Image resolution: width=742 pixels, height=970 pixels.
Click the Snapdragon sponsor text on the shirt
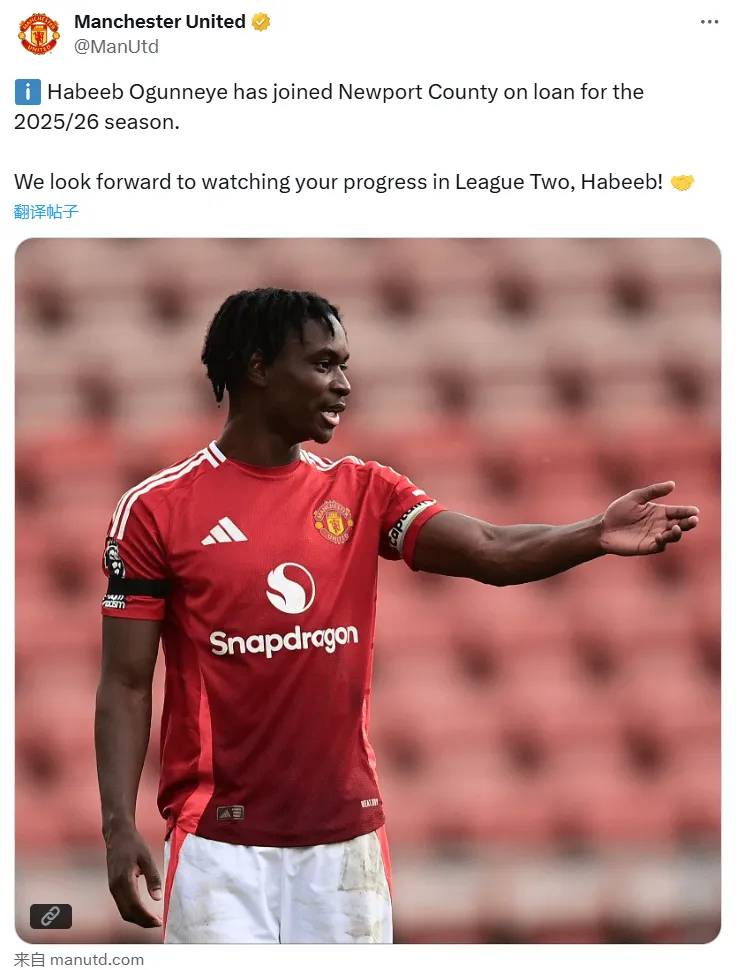tap(284, 641)
